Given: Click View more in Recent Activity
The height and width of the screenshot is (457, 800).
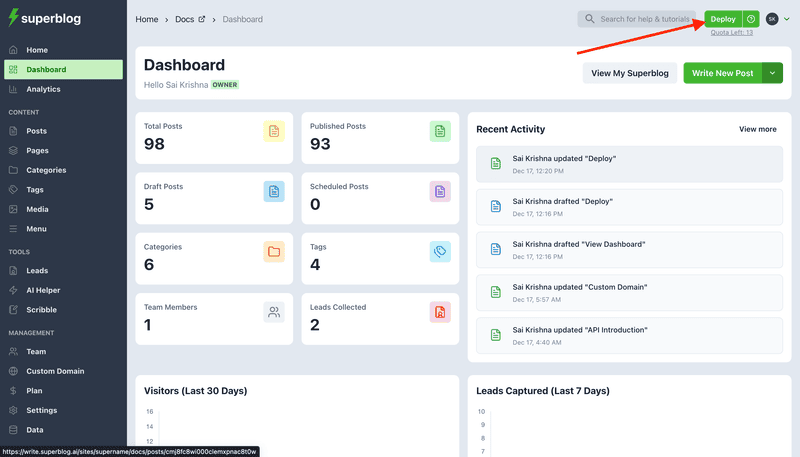Looking at the screenshot, I should click(x=757, y=129).
